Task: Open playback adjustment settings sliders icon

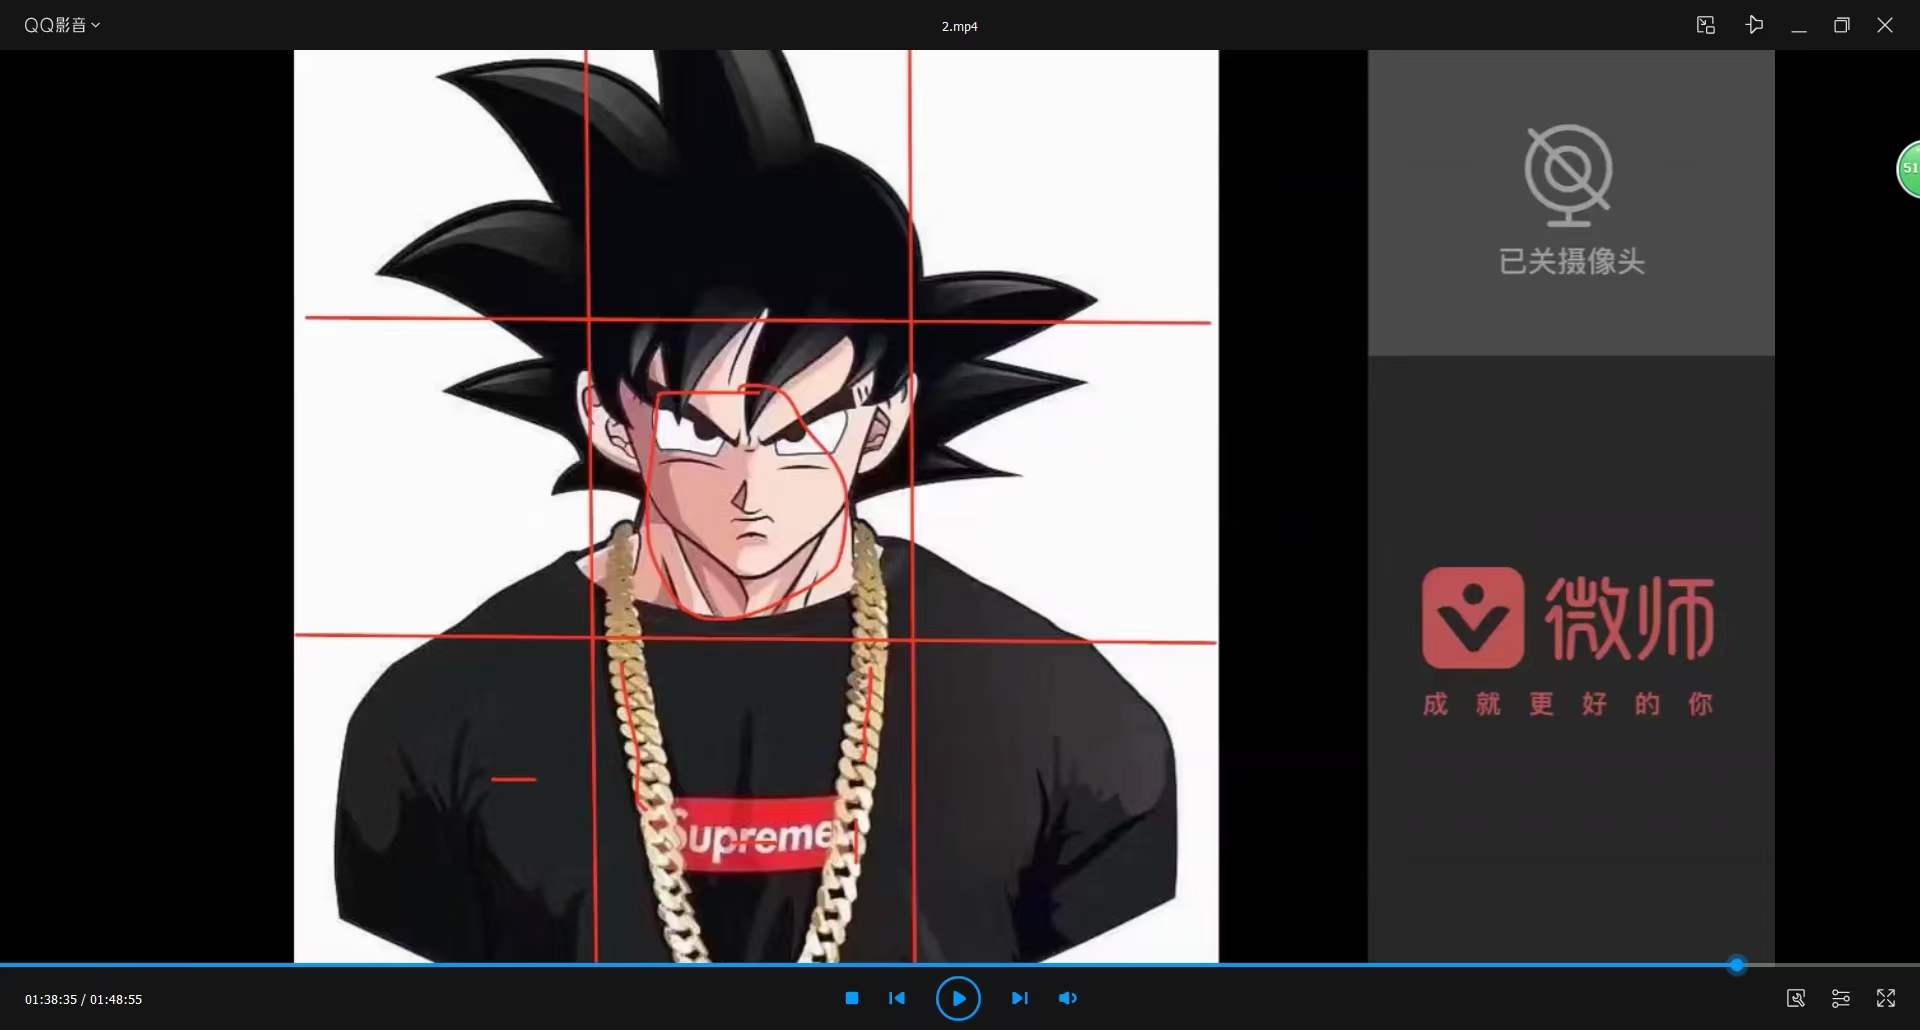Action: [1840, 998]
